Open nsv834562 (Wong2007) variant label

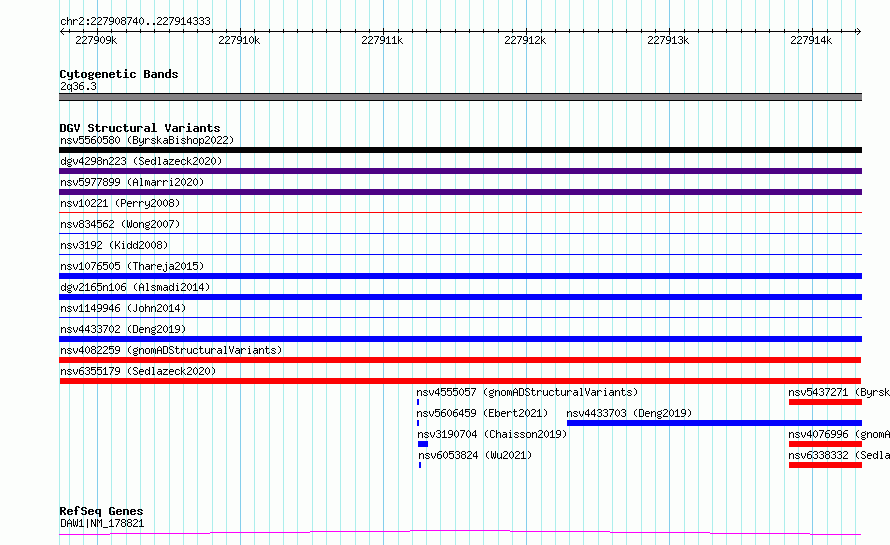120,224
